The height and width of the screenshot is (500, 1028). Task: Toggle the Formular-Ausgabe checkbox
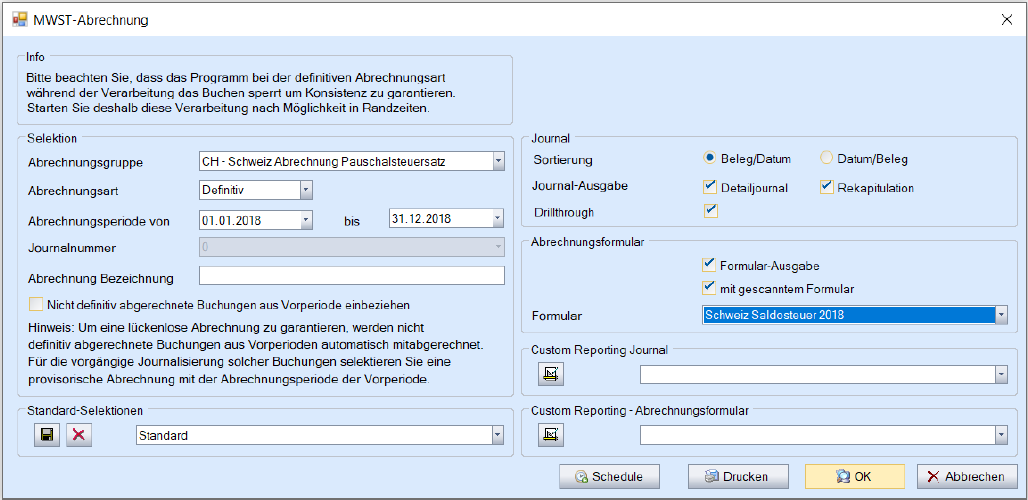click(x=708, y=265)
